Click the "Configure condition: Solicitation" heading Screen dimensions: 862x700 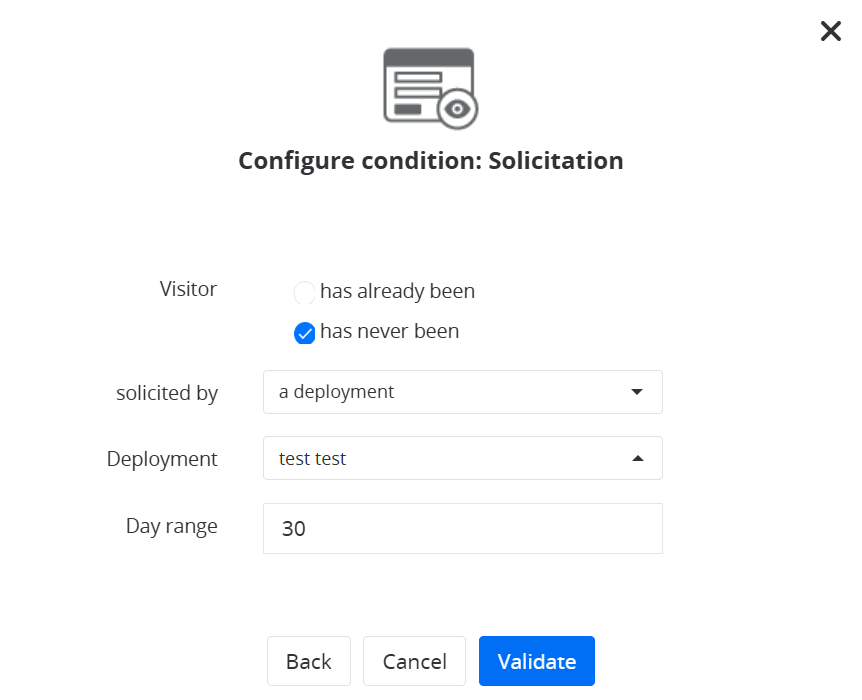(430, 161)
